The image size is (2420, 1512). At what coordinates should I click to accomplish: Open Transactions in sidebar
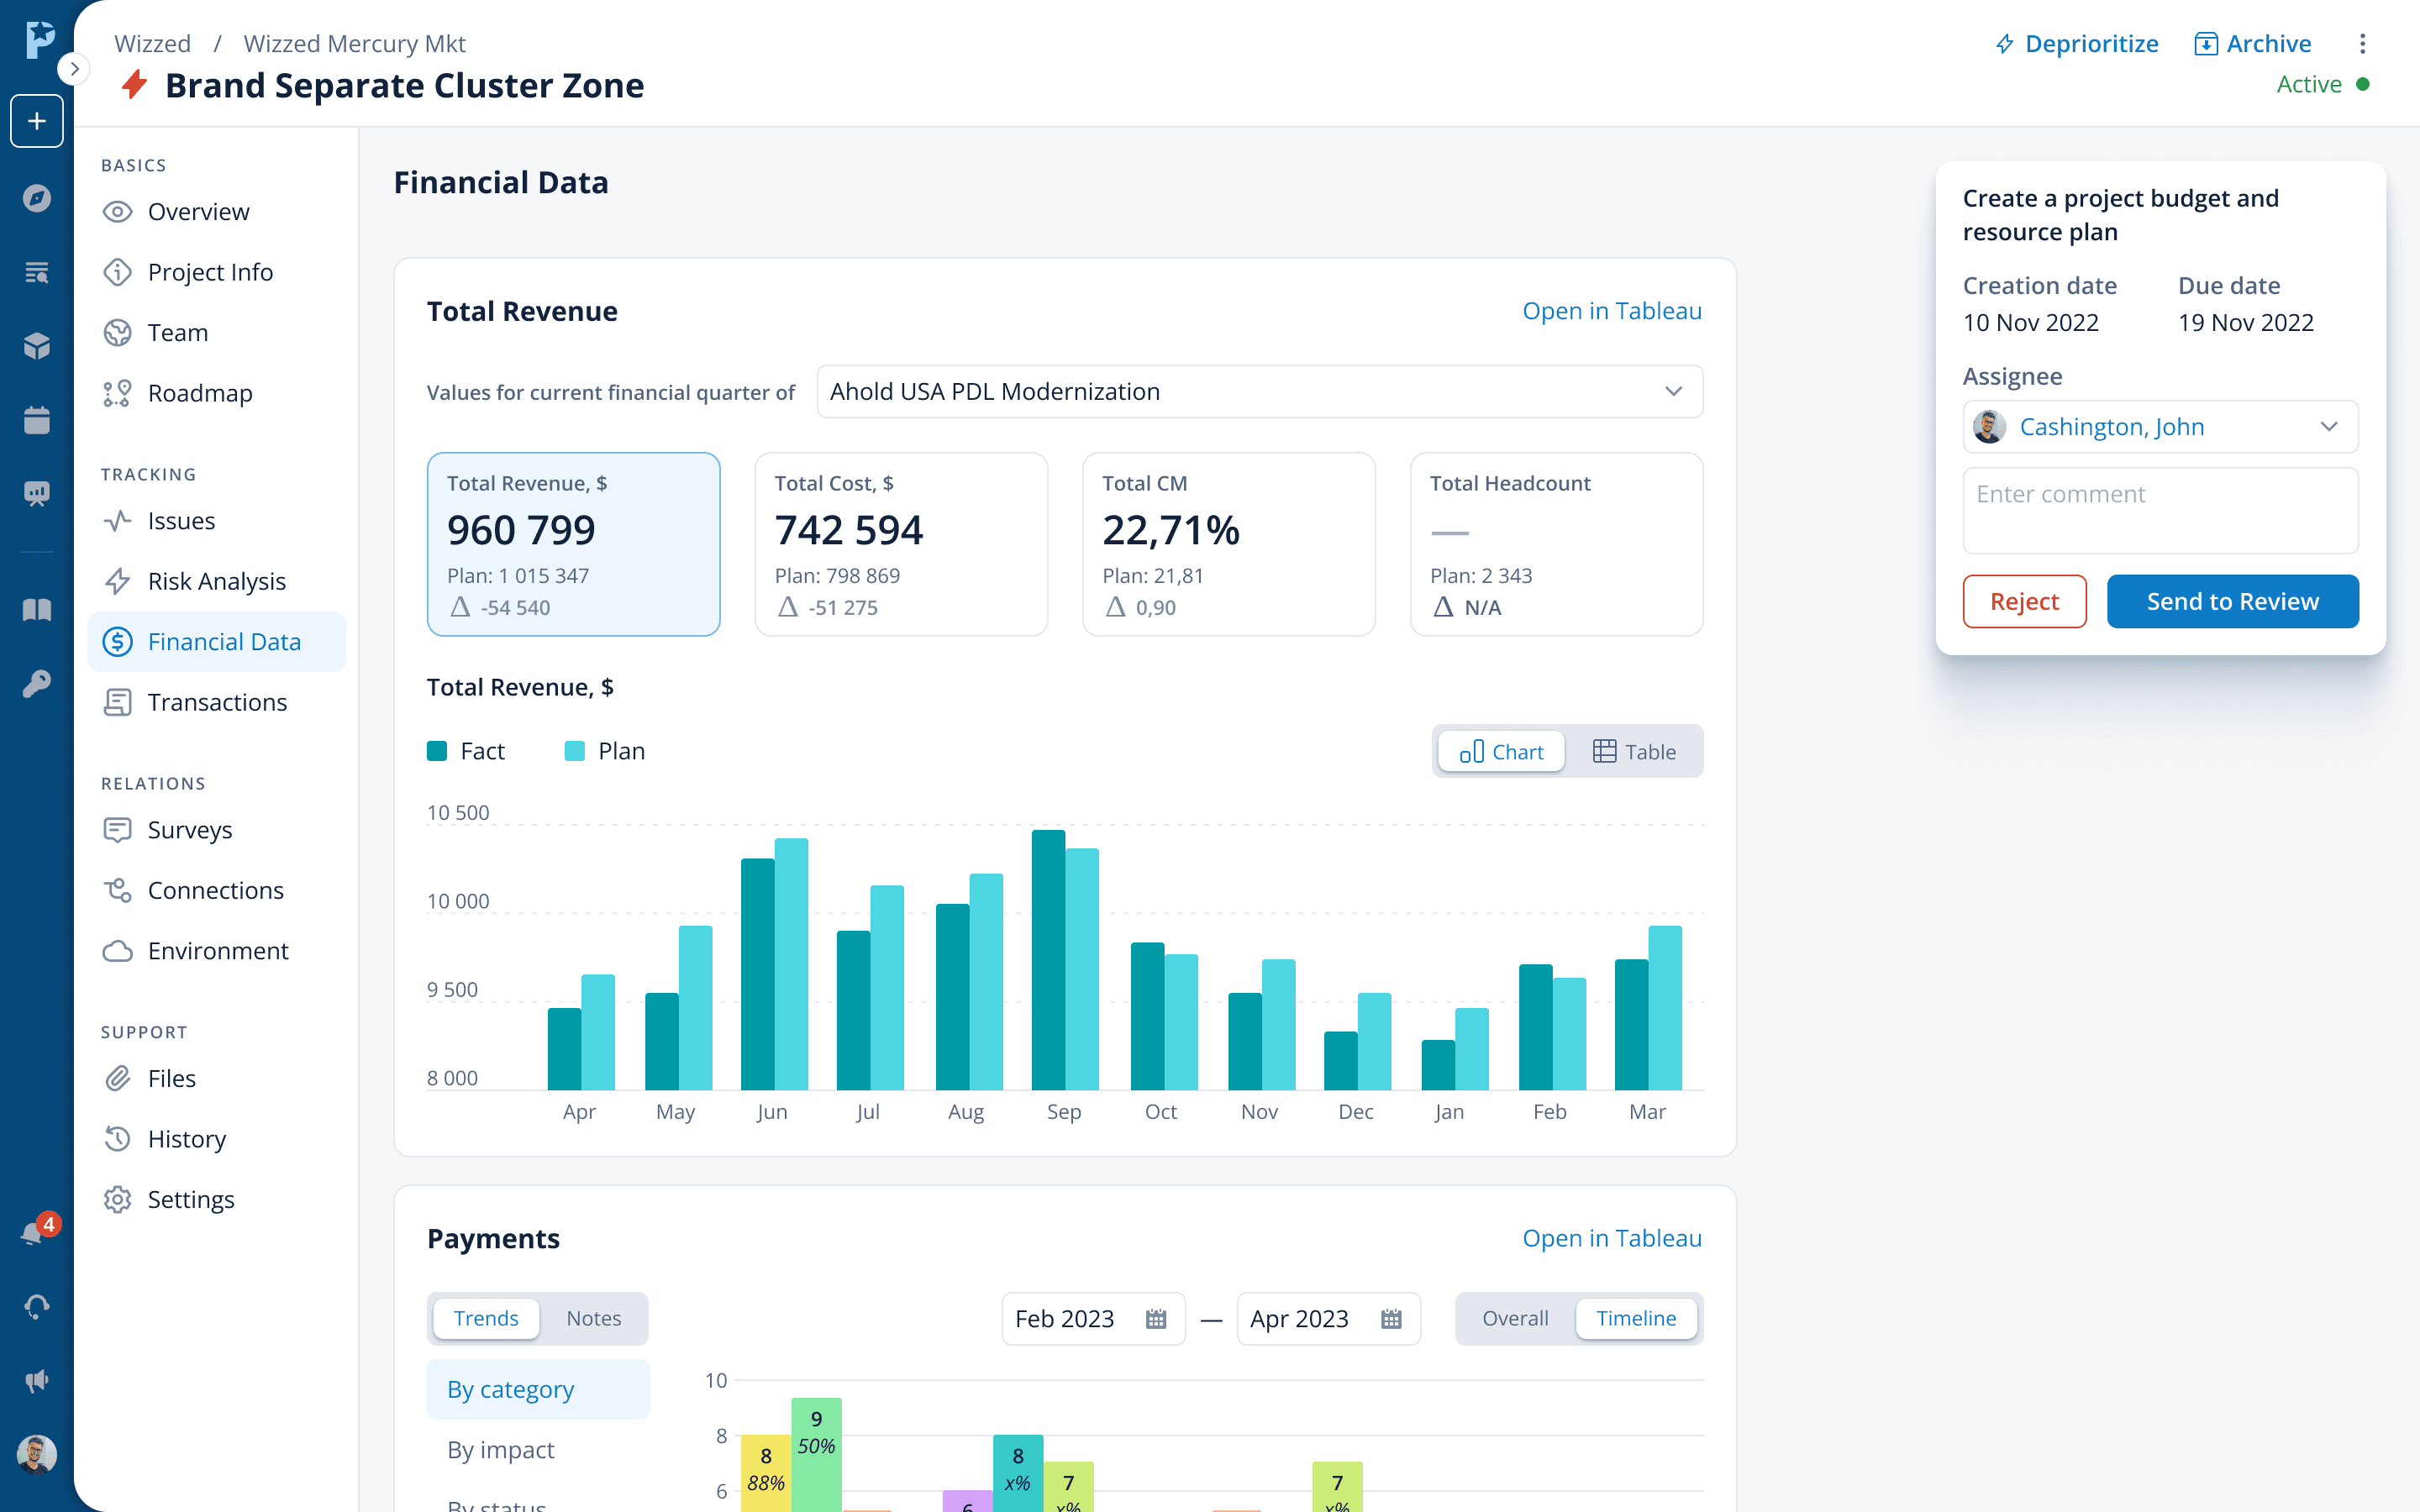click(217, 702)
